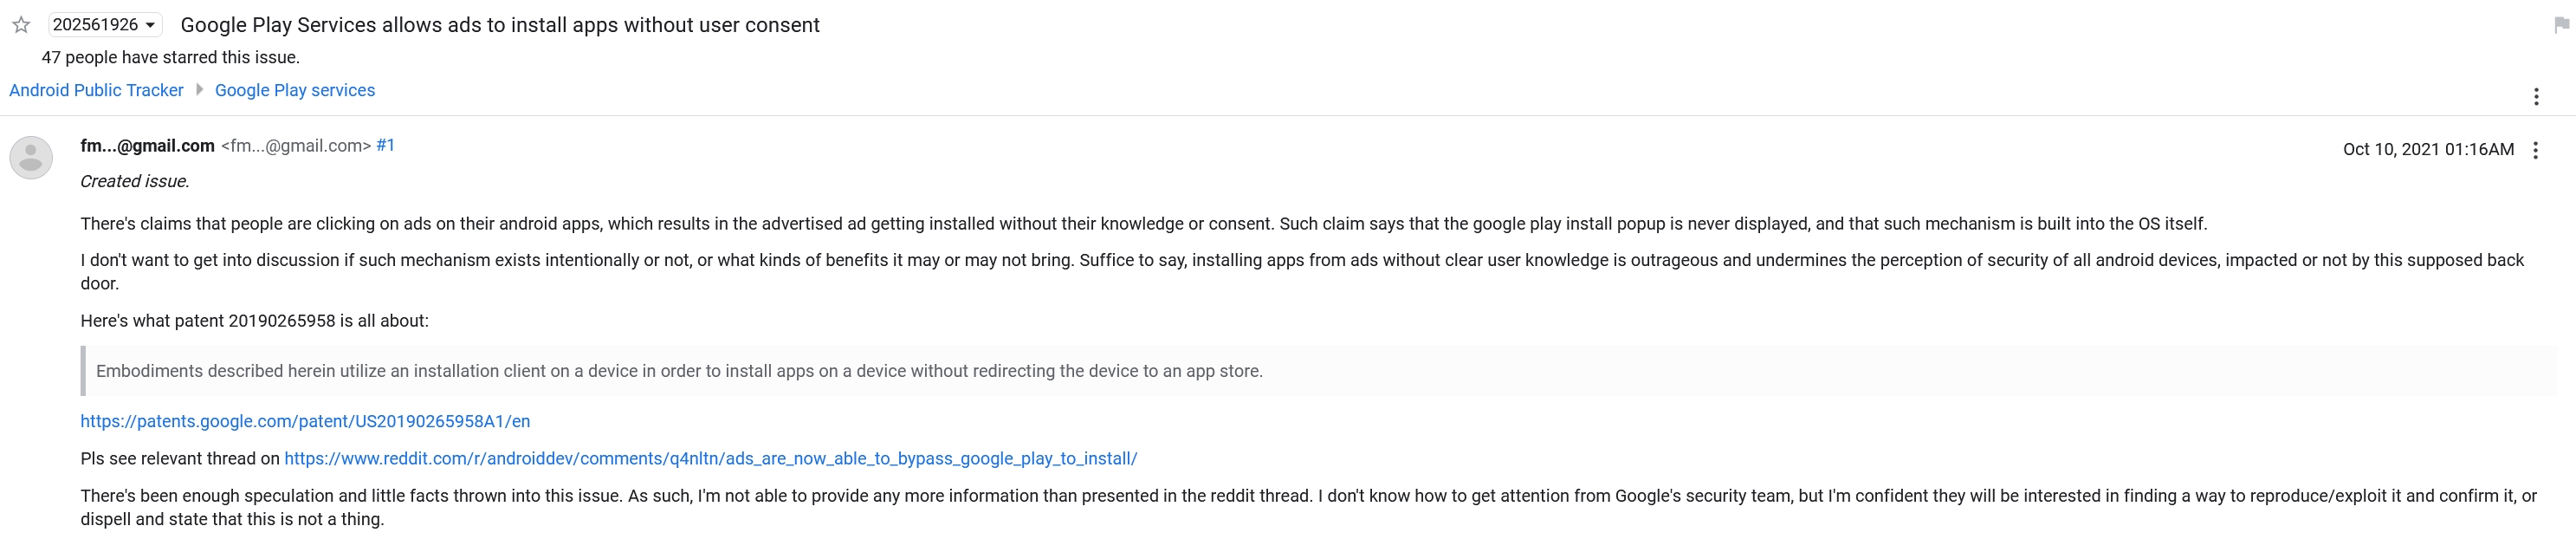
Task: Click the #1 comment permalink
Action: [385, 146]
